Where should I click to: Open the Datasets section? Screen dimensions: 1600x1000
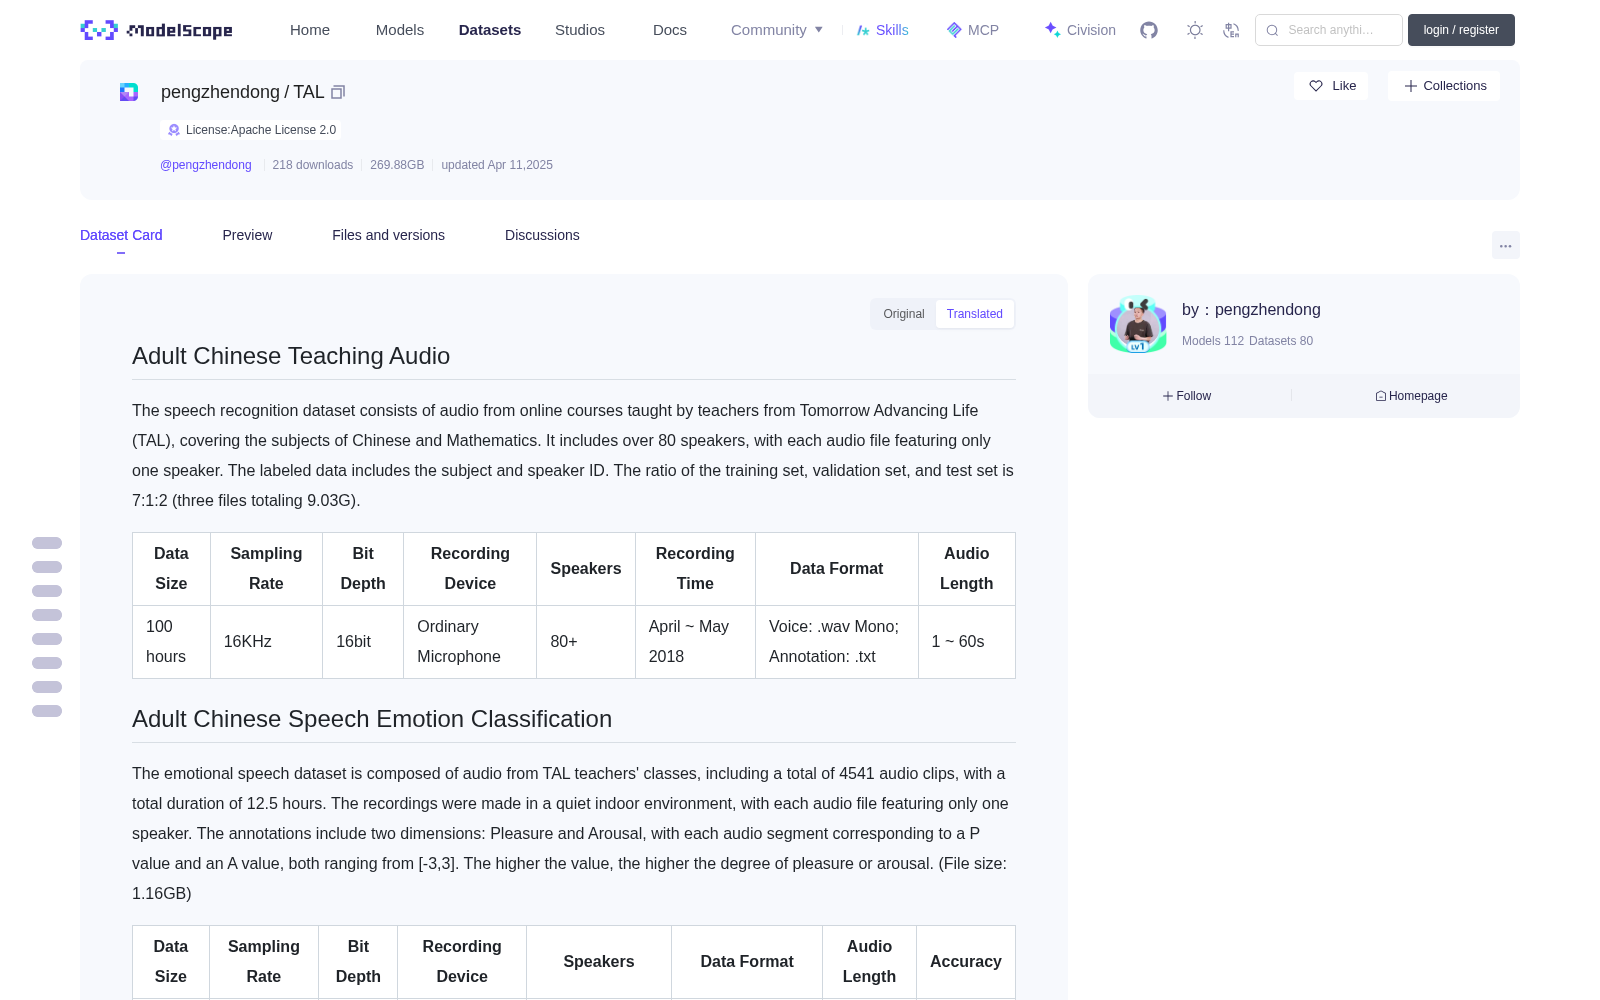pos(490,30)
